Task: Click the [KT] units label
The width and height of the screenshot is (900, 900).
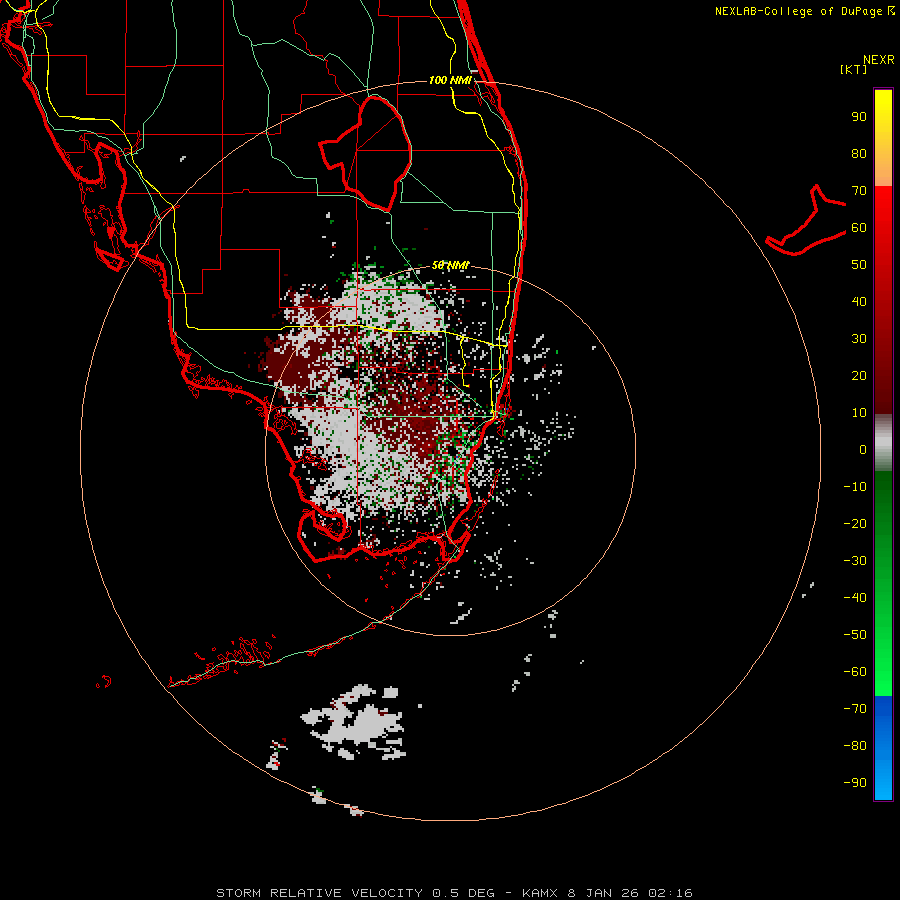Action: pyautogui.click(x=853, y=69)
